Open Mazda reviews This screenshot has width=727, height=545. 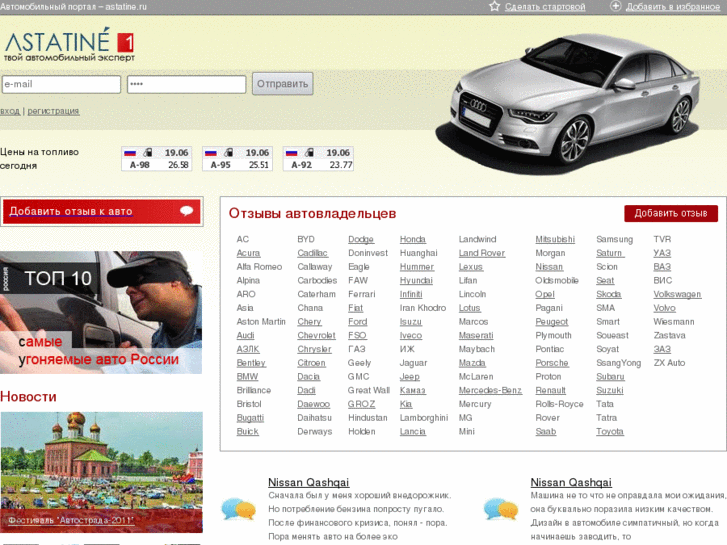pos(472,363)
